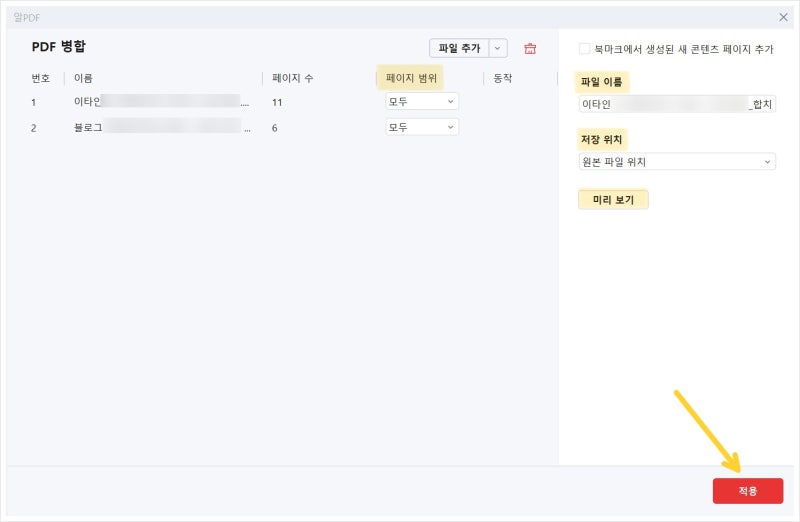This screenshot has height=522, width=800.
Task: Click the file name input field
Action: click(x=677, y=104)
